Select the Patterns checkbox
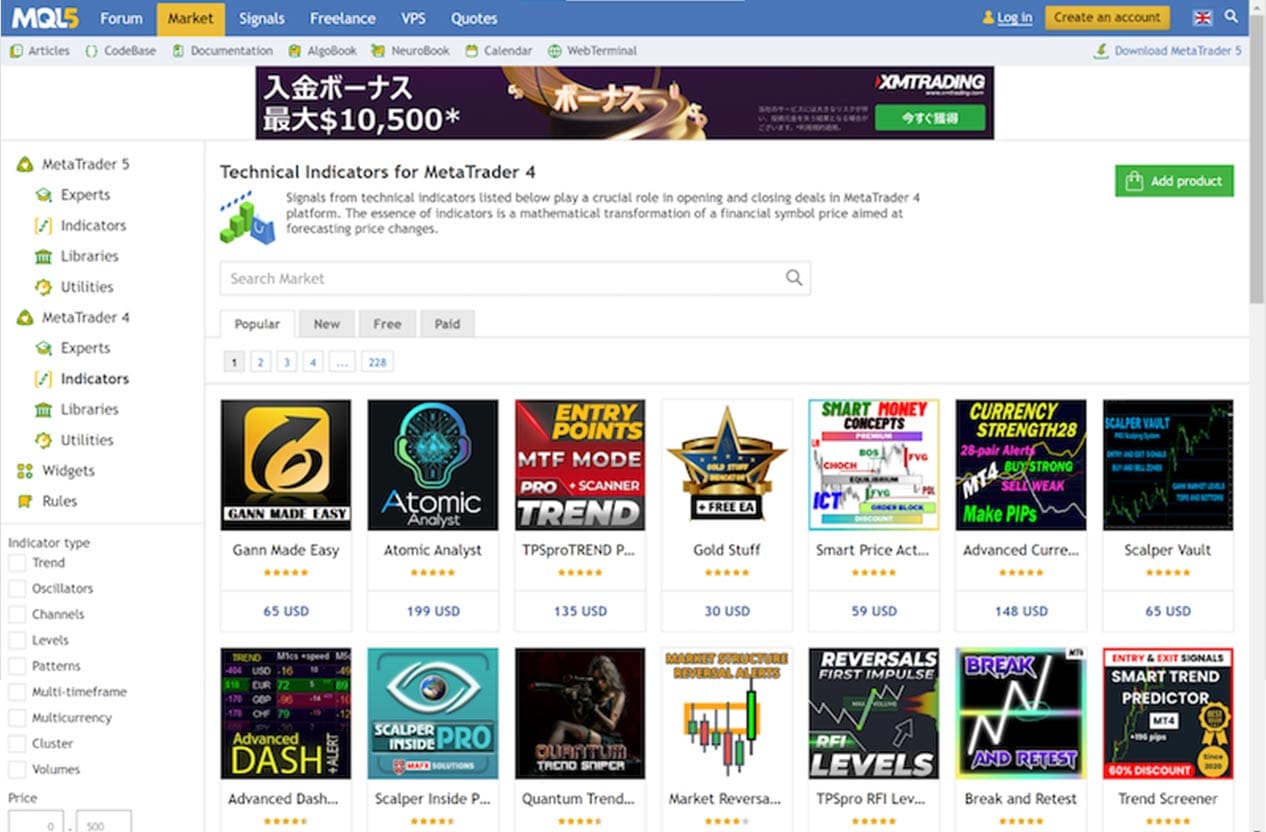The image size is (1266, 832). pos(17,666)
